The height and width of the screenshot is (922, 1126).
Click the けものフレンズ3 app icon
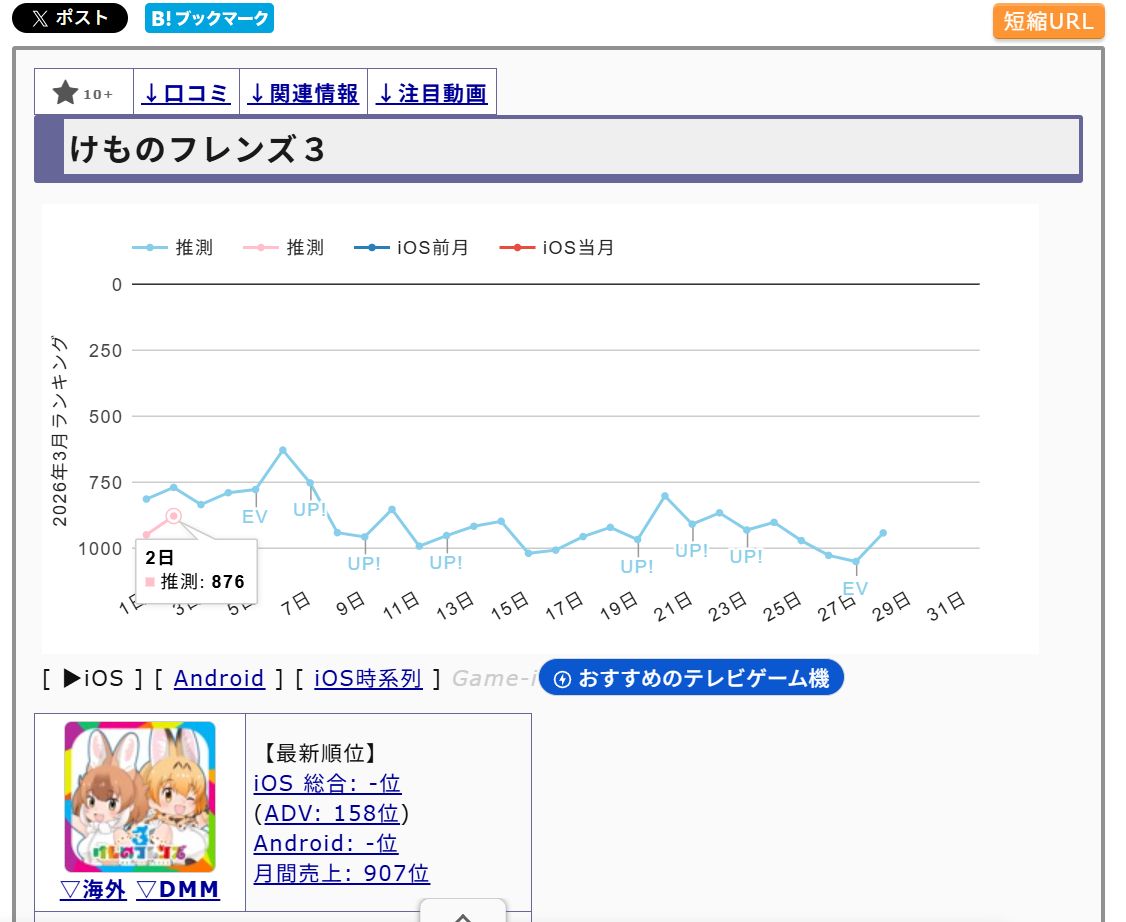click(140, 796)
